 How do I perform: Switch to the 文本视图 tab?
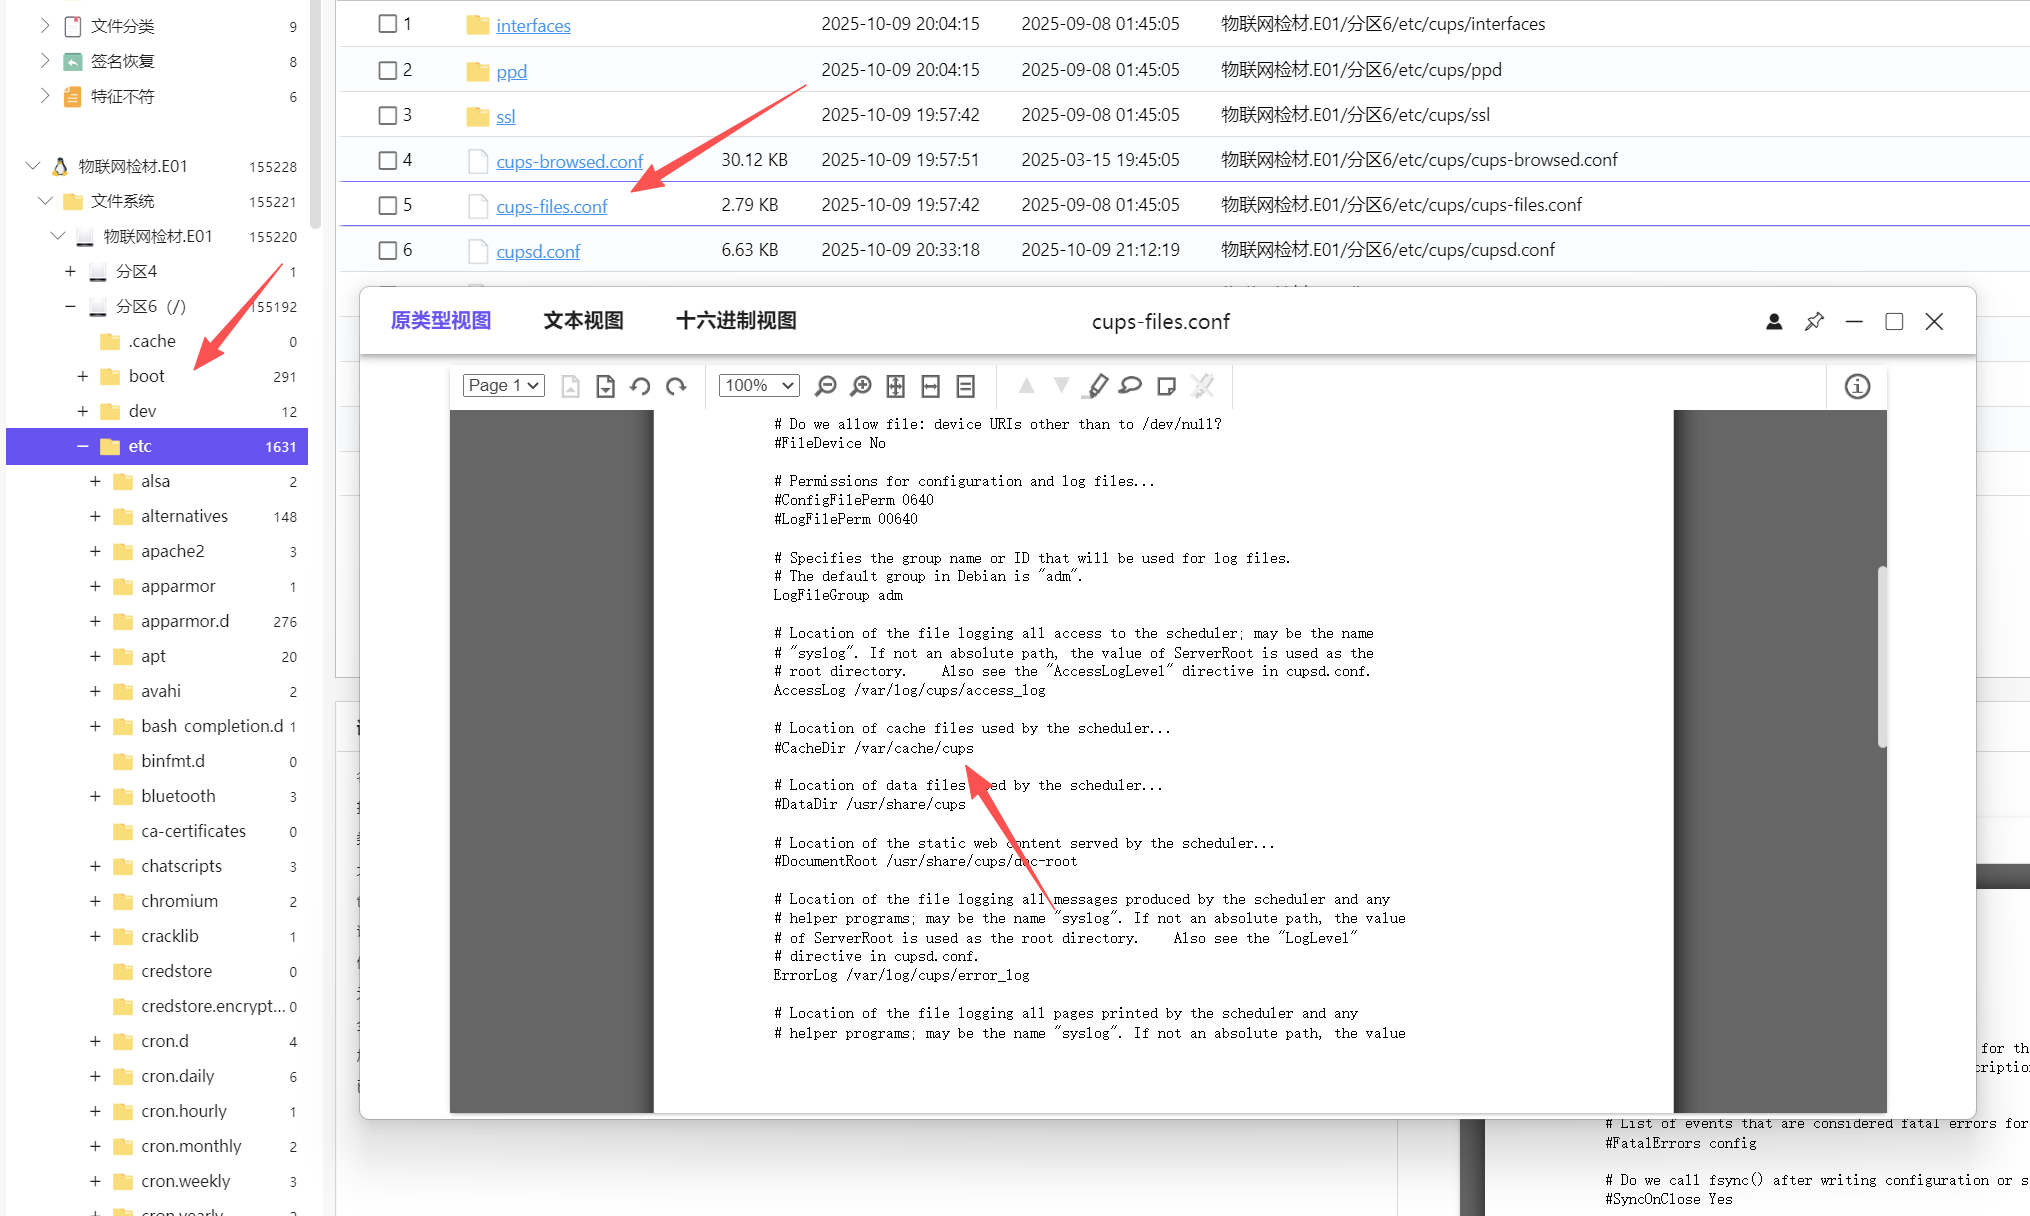[583, 320]
